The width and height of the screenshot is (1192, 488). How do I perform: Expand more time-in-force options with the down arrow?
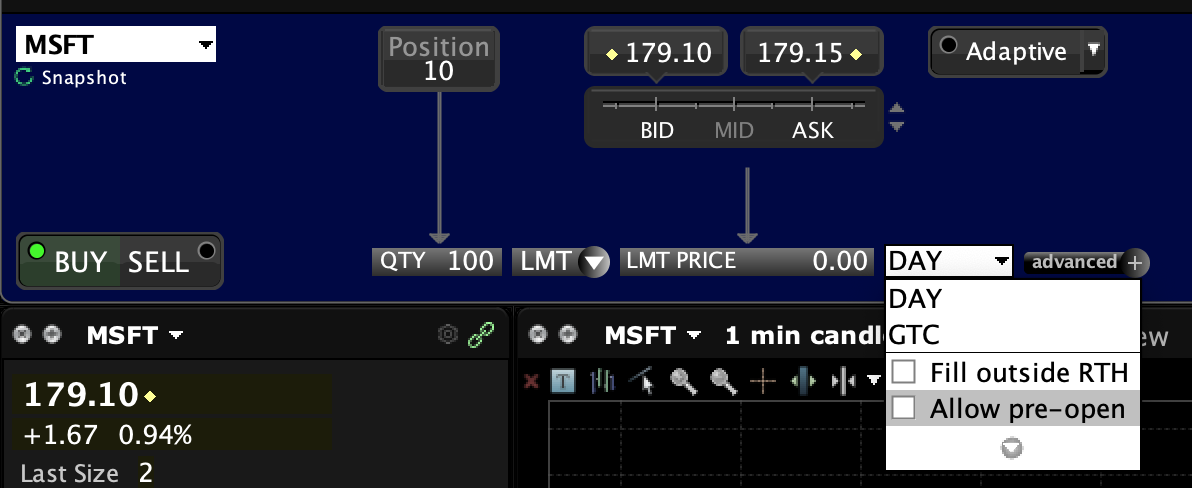tap(1012, 448)
